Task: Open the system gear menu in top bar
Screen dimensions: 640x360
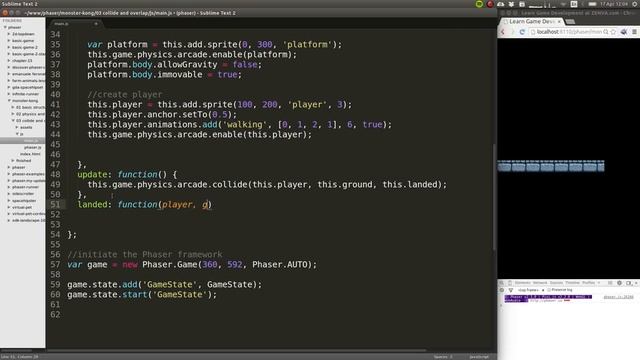Action: click(635, 4)
